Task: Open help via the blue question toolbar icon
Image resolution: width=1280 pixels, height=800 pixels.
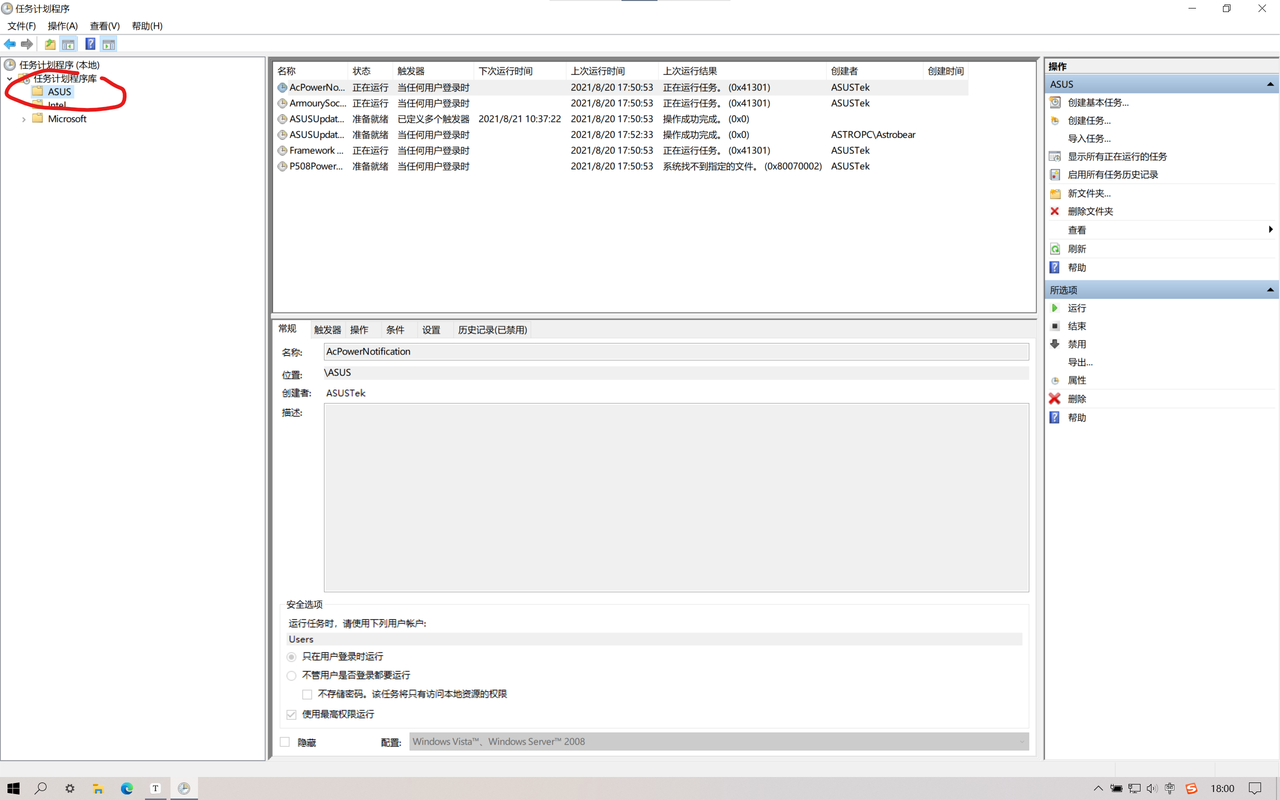Action: (90, 44)
